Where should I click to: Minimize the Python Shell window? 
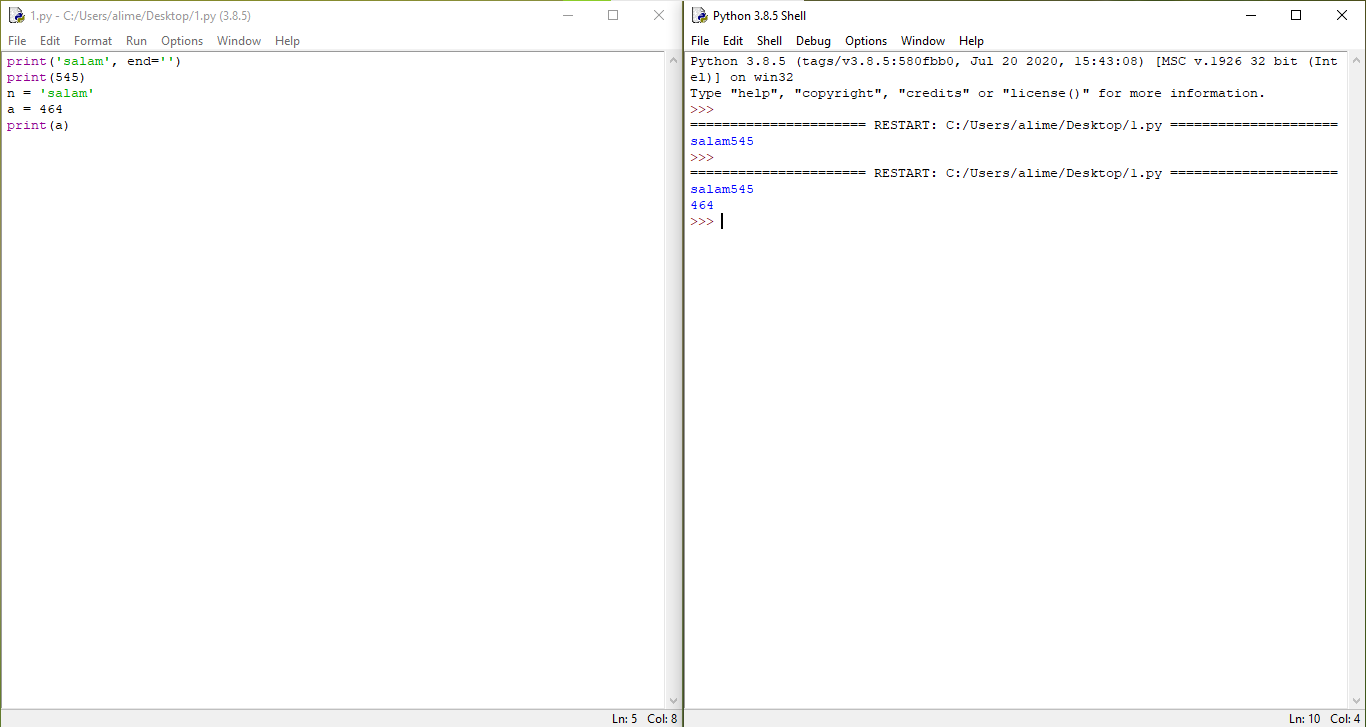[1250, 16]
